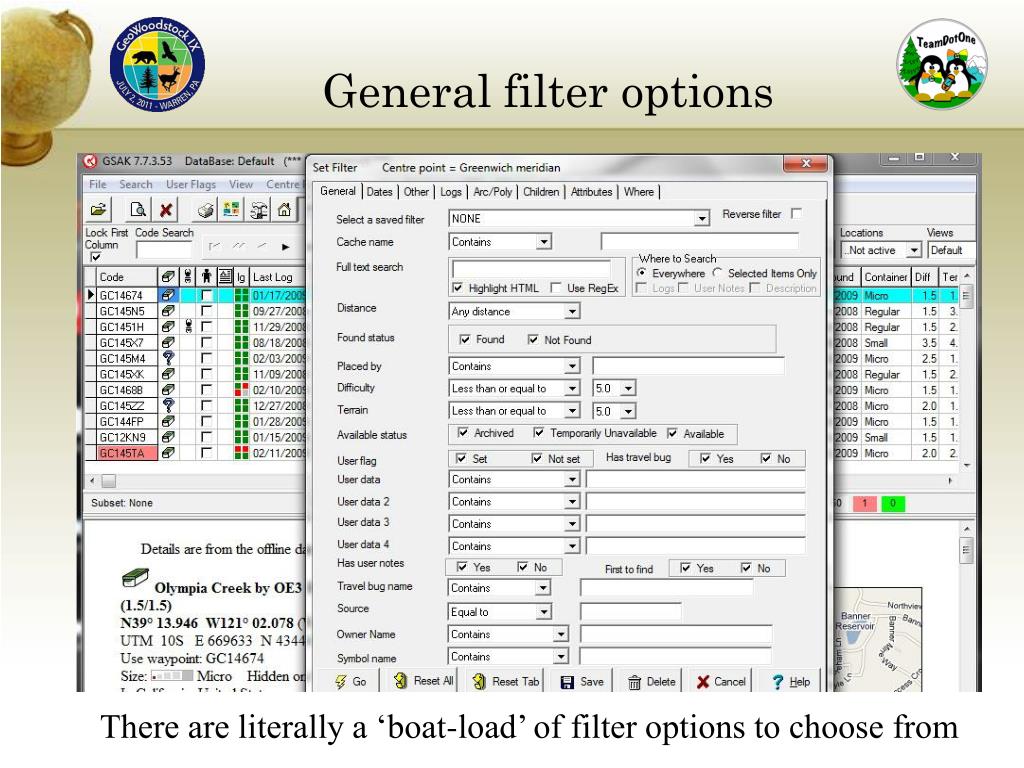
Task: Open Difficulty value 5.0 dropdown
Action: pyautogui.click(x=628, y=389)
